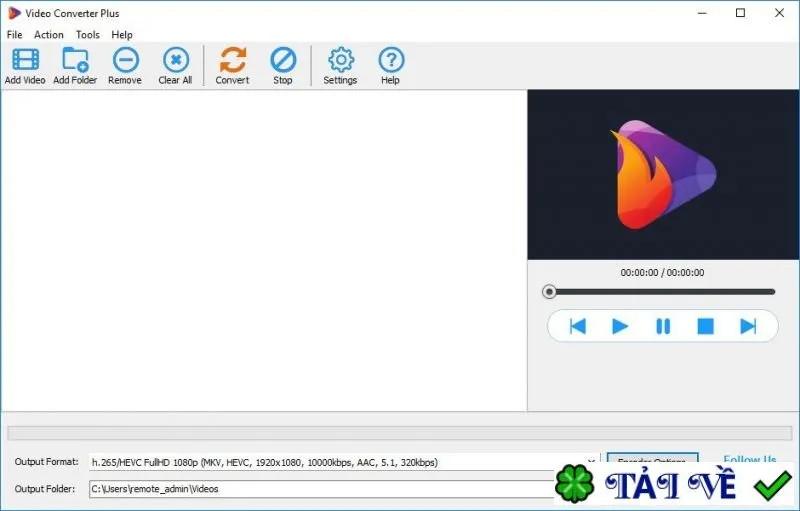Viewport: 800px width, 511px height.
Task: Click the 00:00:00 / 00:00:00 time readout
Action: [662, 272]
